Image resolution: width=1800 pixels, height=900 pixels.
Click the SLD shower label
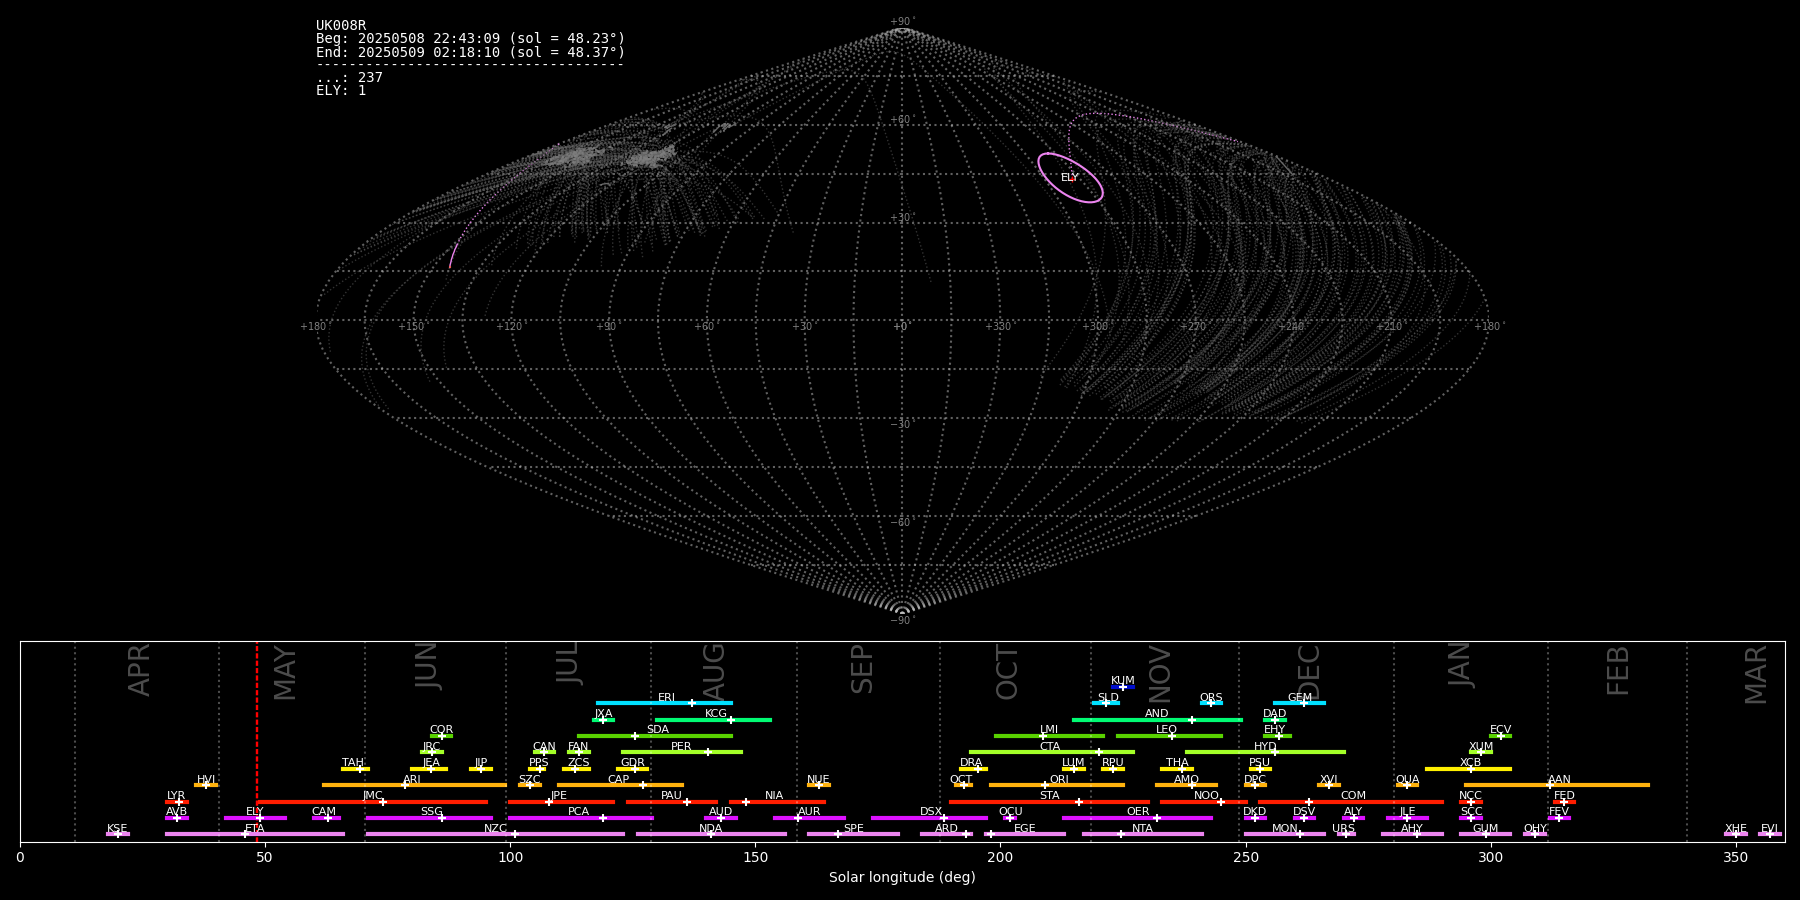click(1108, 698)
